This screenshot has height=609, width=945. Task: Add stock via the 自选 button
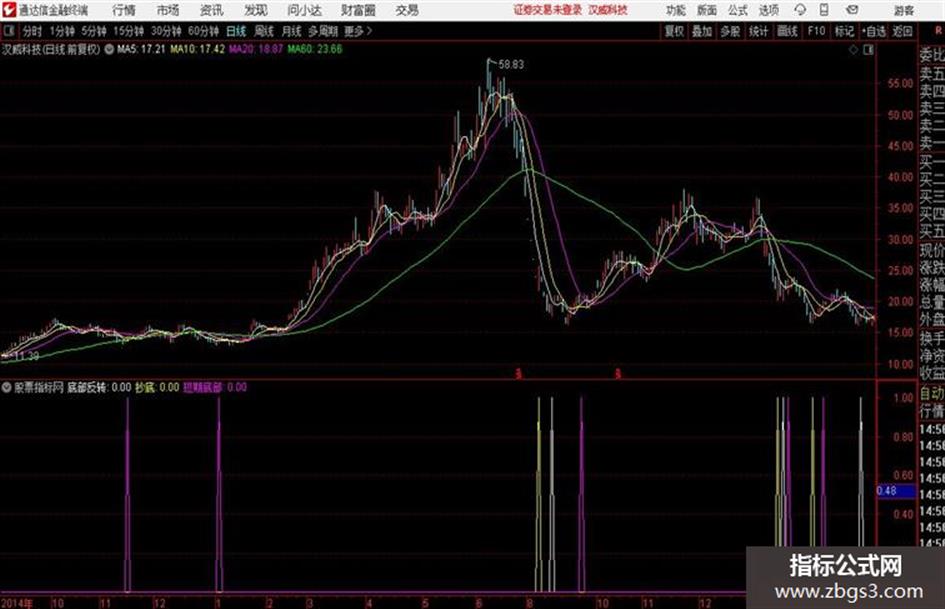(873, 31)
